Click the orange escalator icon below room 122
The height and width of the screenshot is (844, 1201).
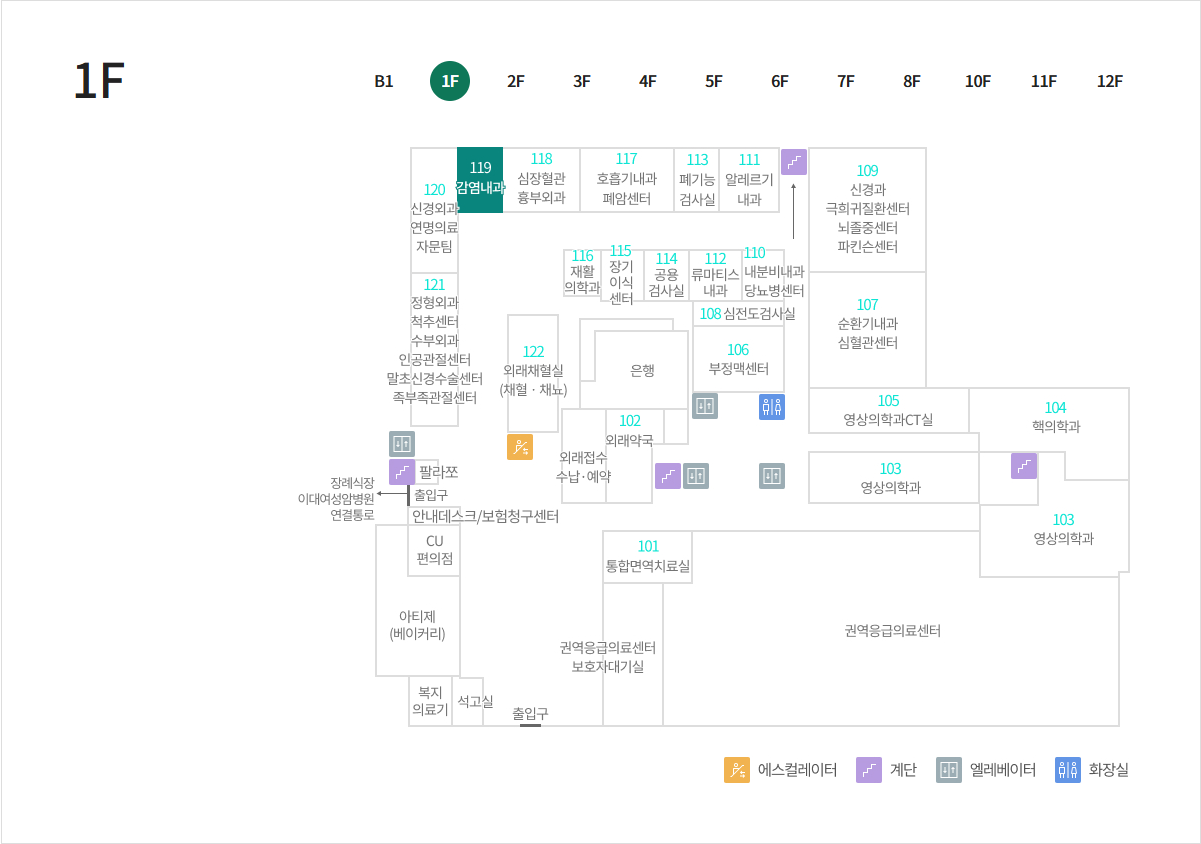520,447
